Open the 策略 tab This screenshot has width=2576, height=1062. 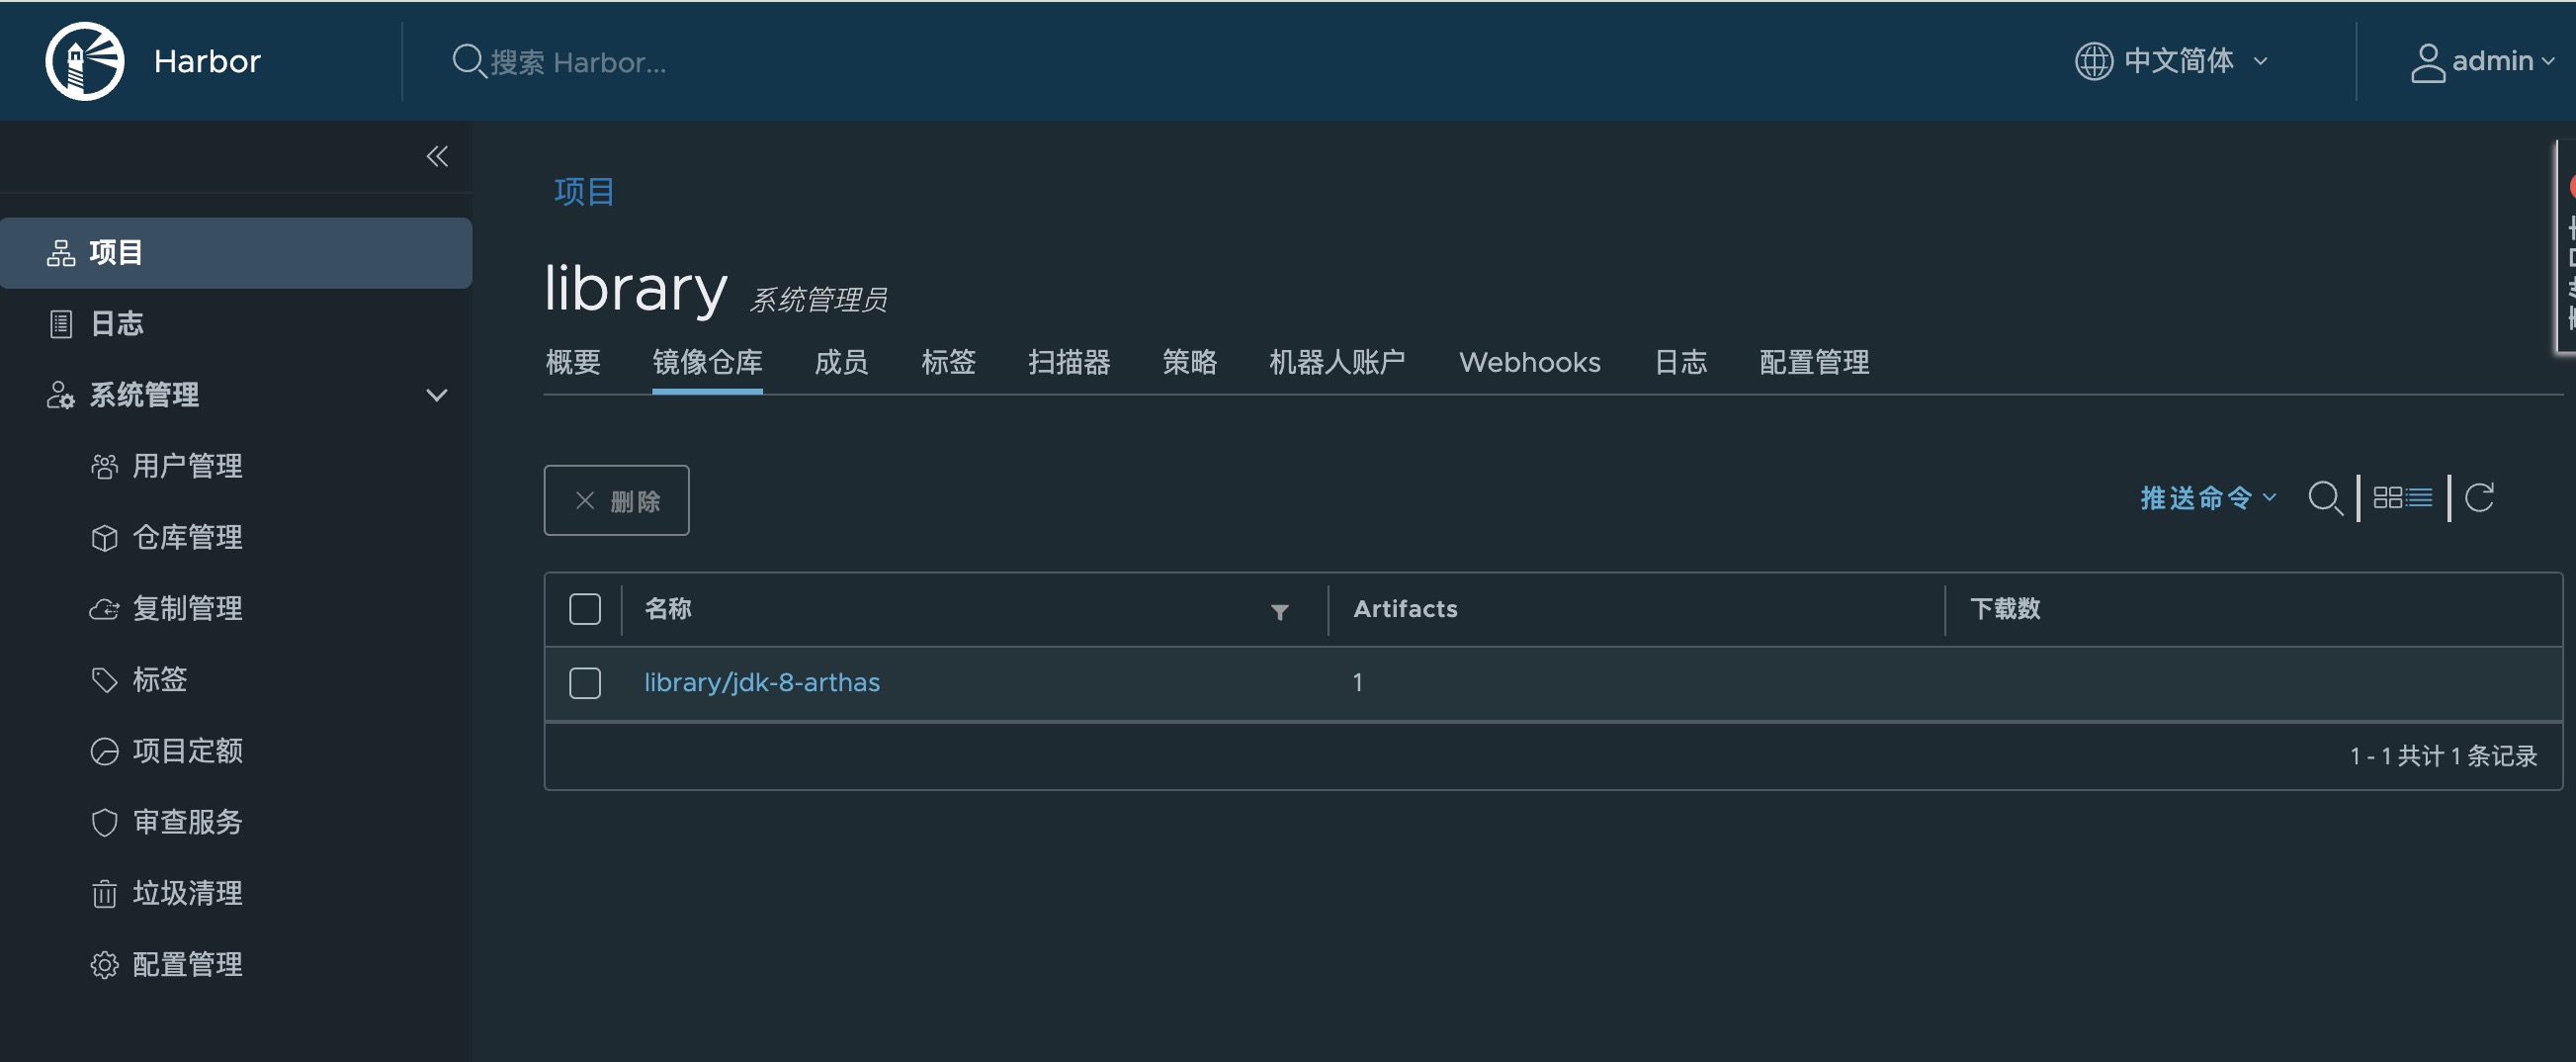pos(1190,362)
